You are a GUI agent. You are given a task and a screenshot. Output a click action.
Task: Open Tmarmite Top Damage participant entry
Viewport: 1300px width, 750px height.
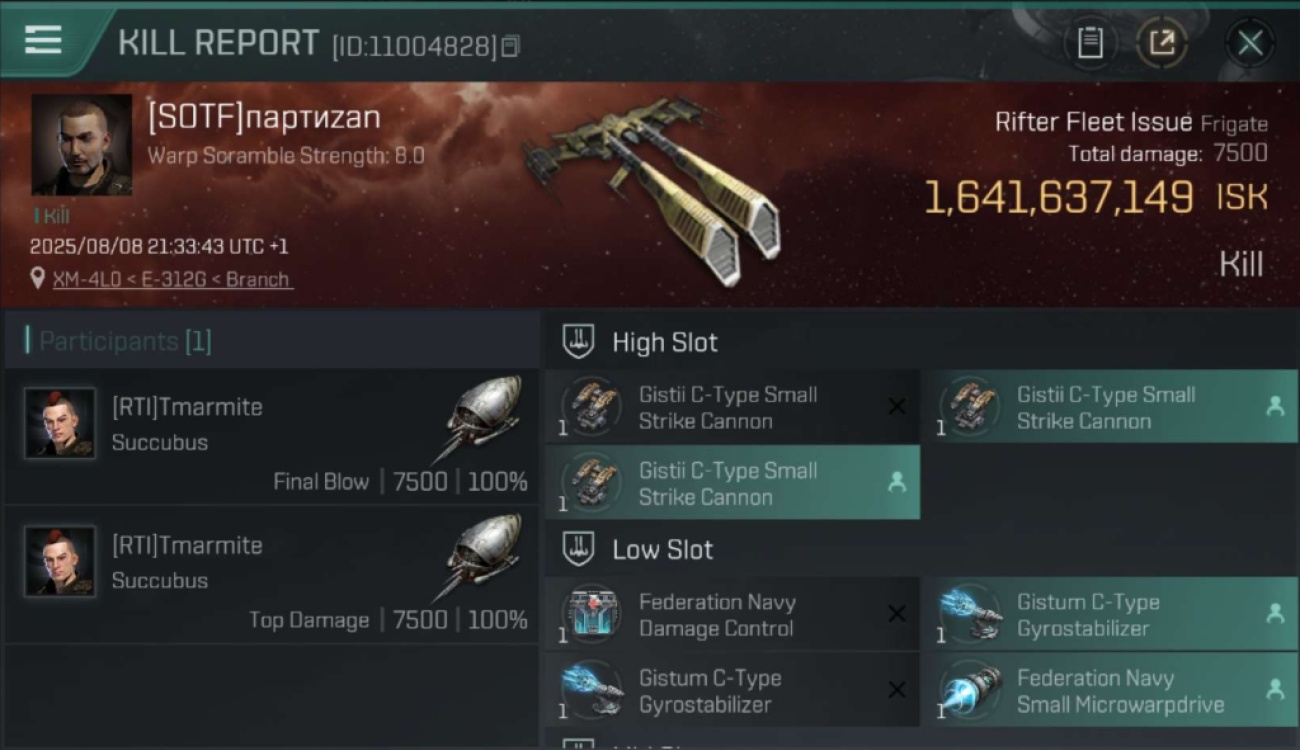(x=272, y=575)
